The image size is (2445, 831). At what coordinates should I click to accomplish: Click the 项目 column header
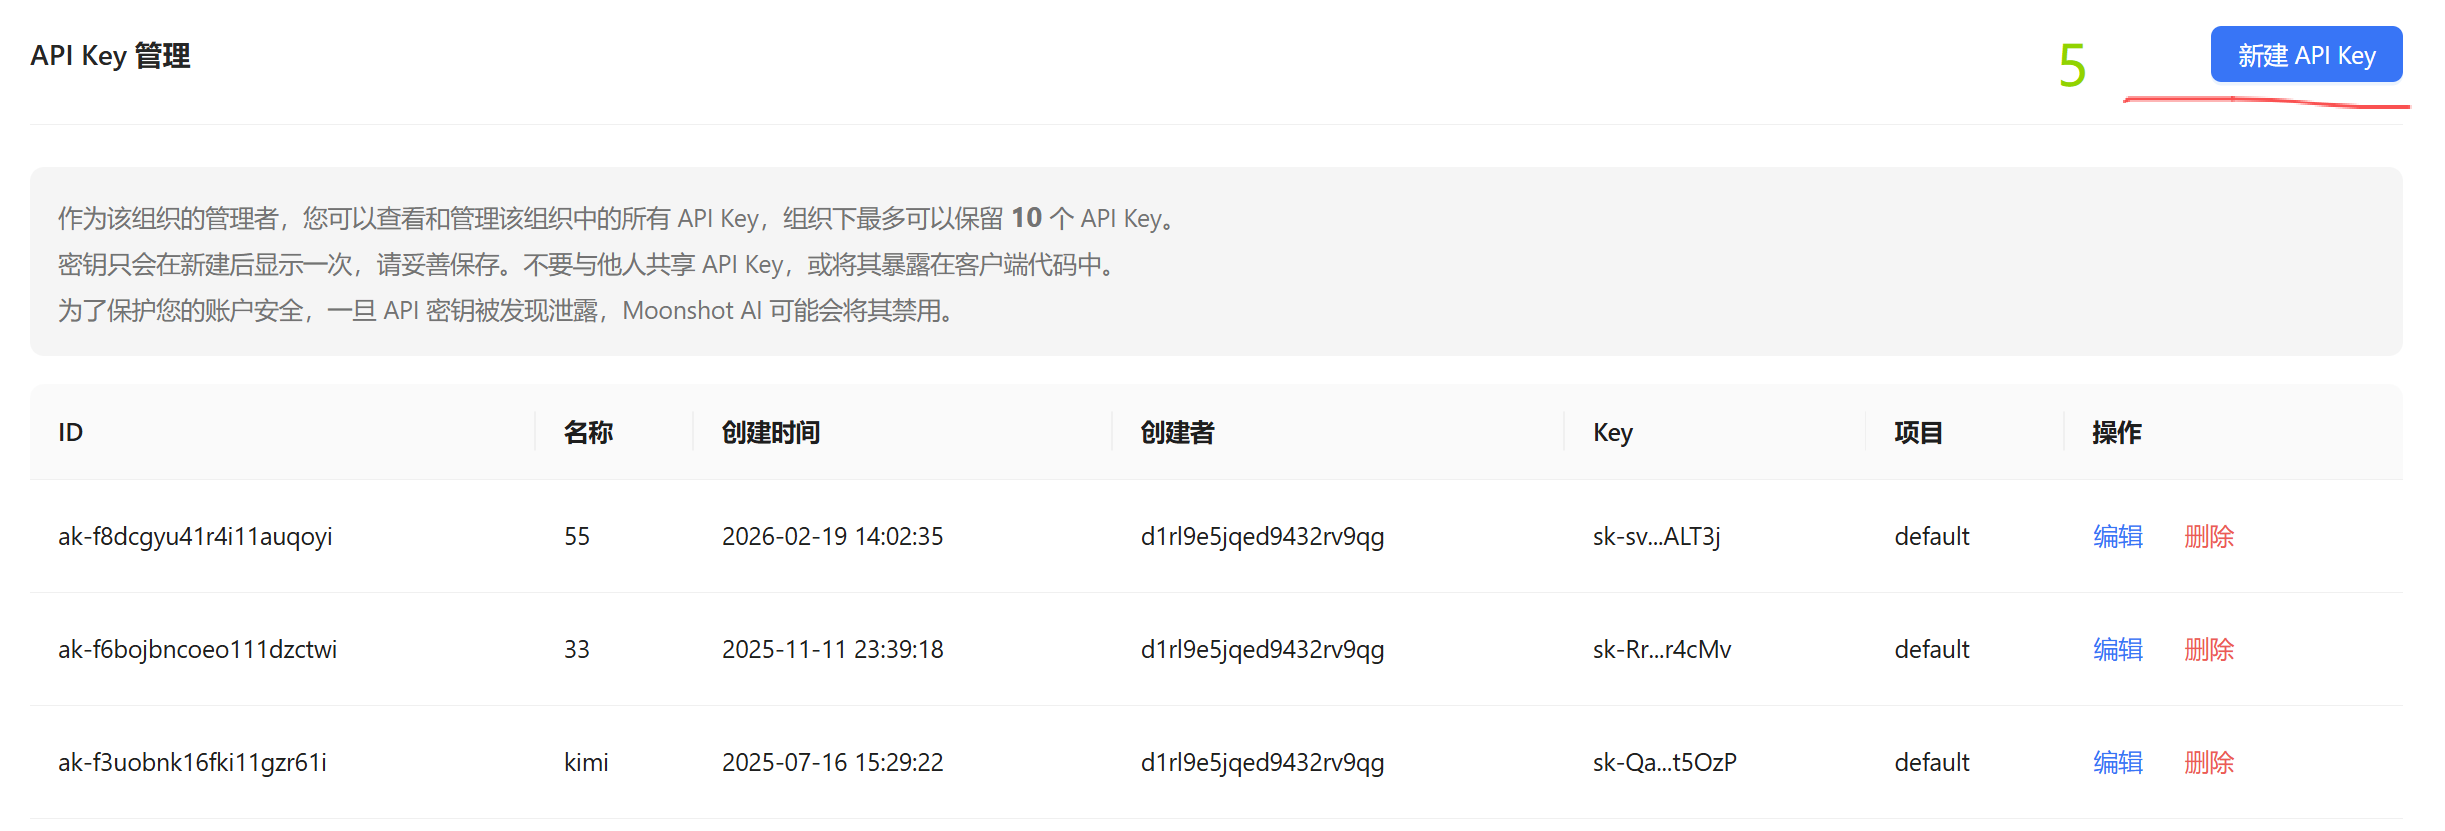pos(1917,433)
